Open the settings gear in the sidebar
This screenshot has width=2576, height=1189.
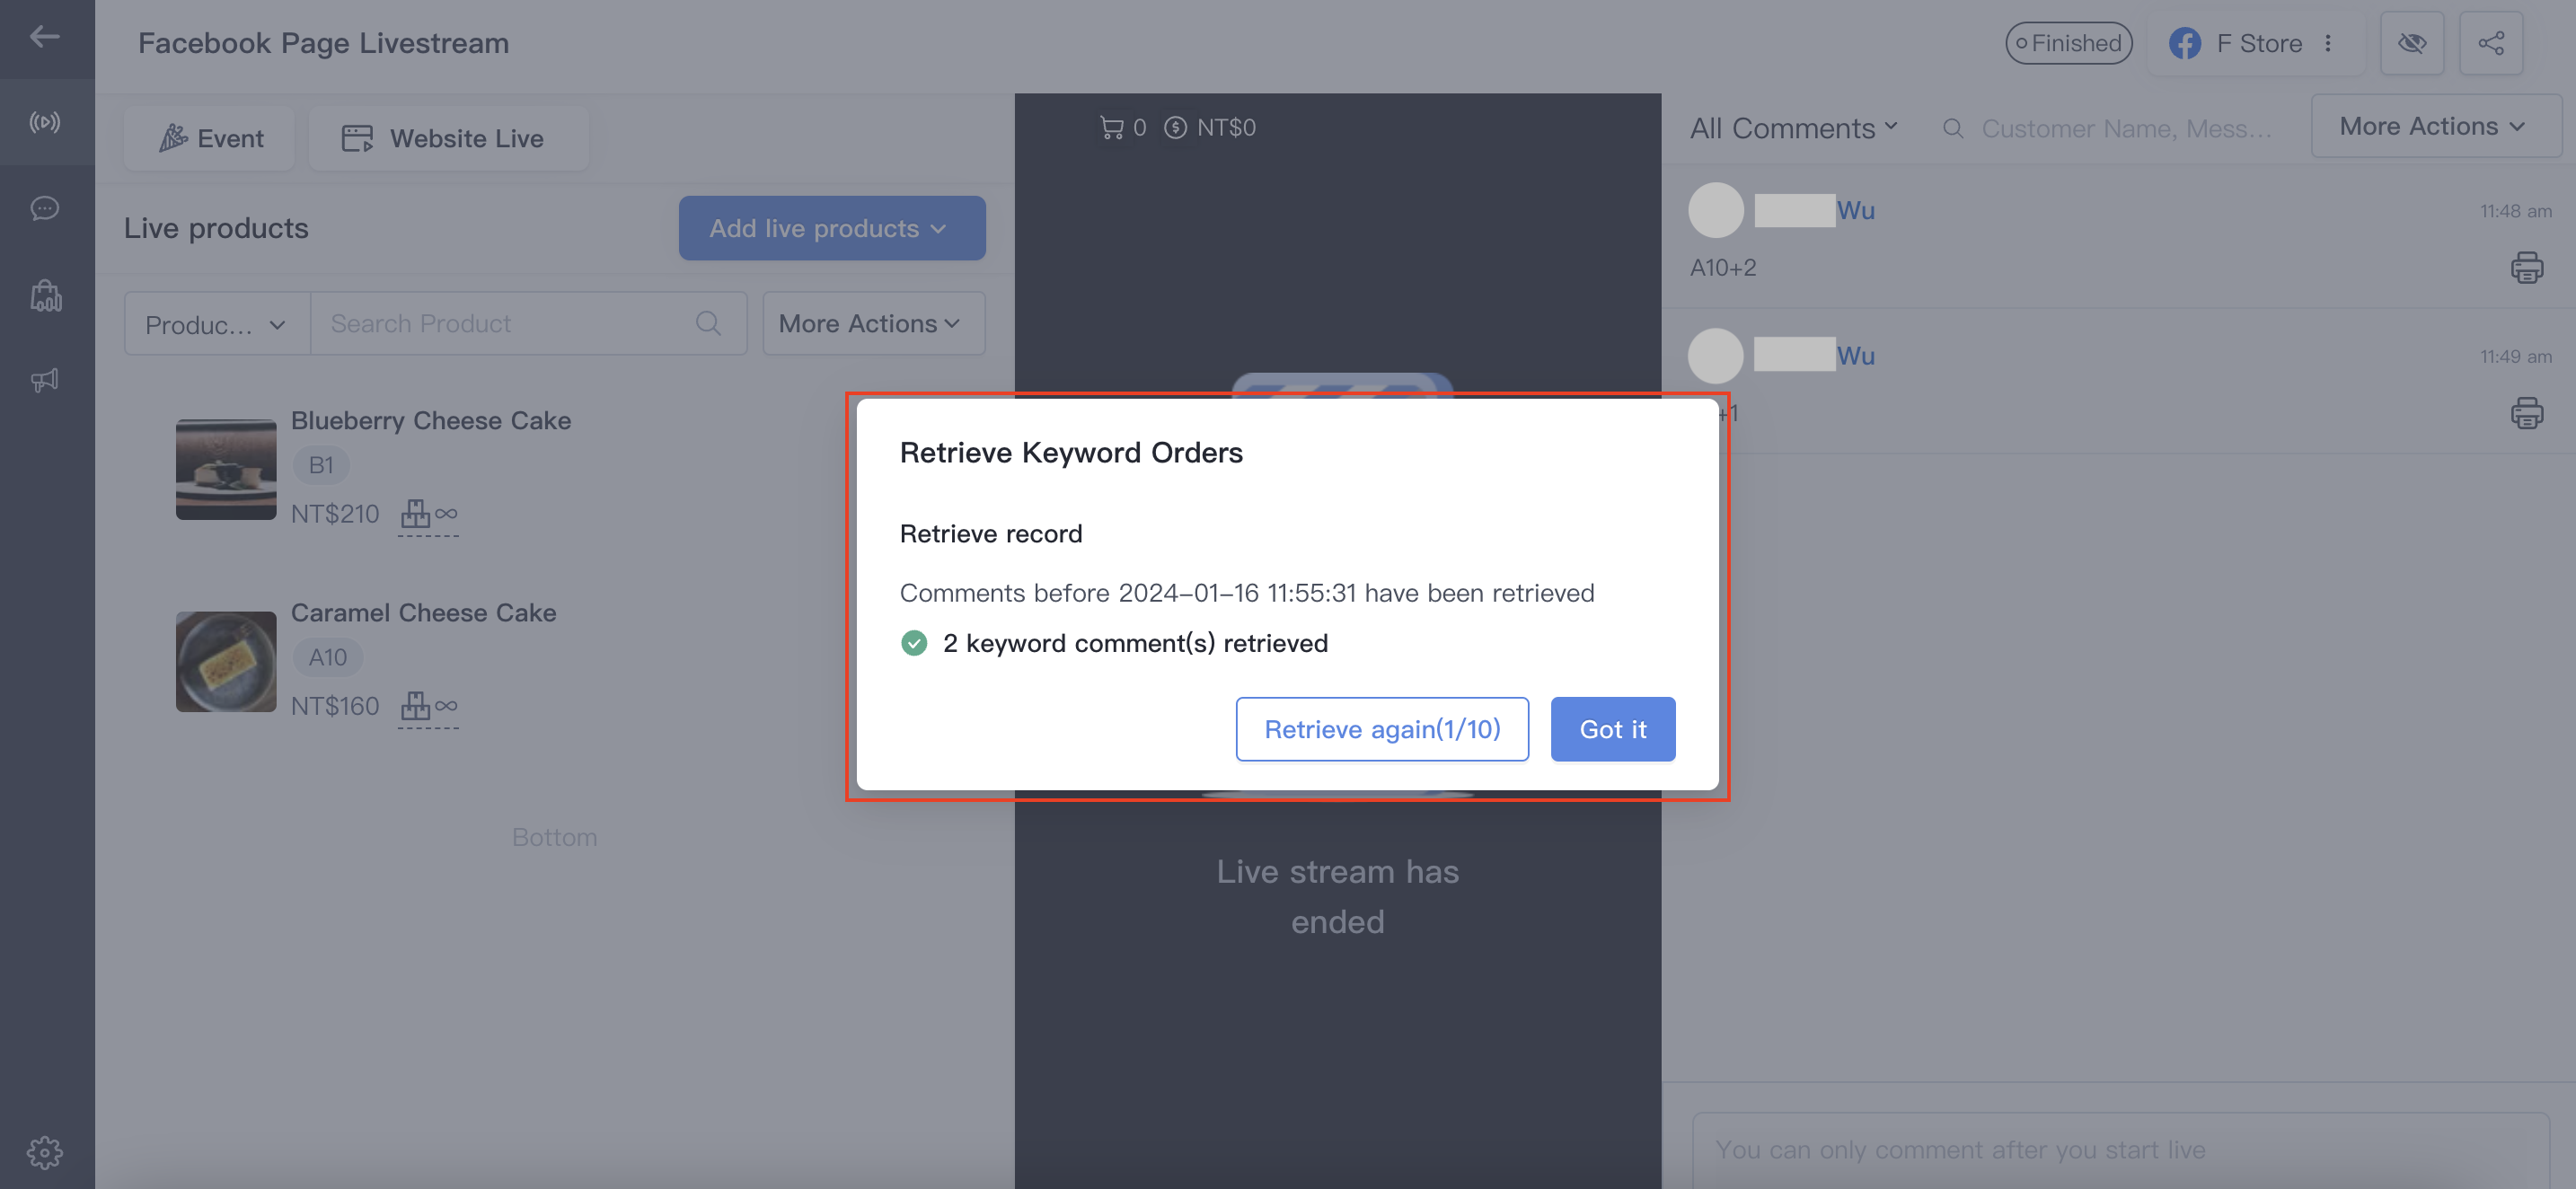(45, 1152)
